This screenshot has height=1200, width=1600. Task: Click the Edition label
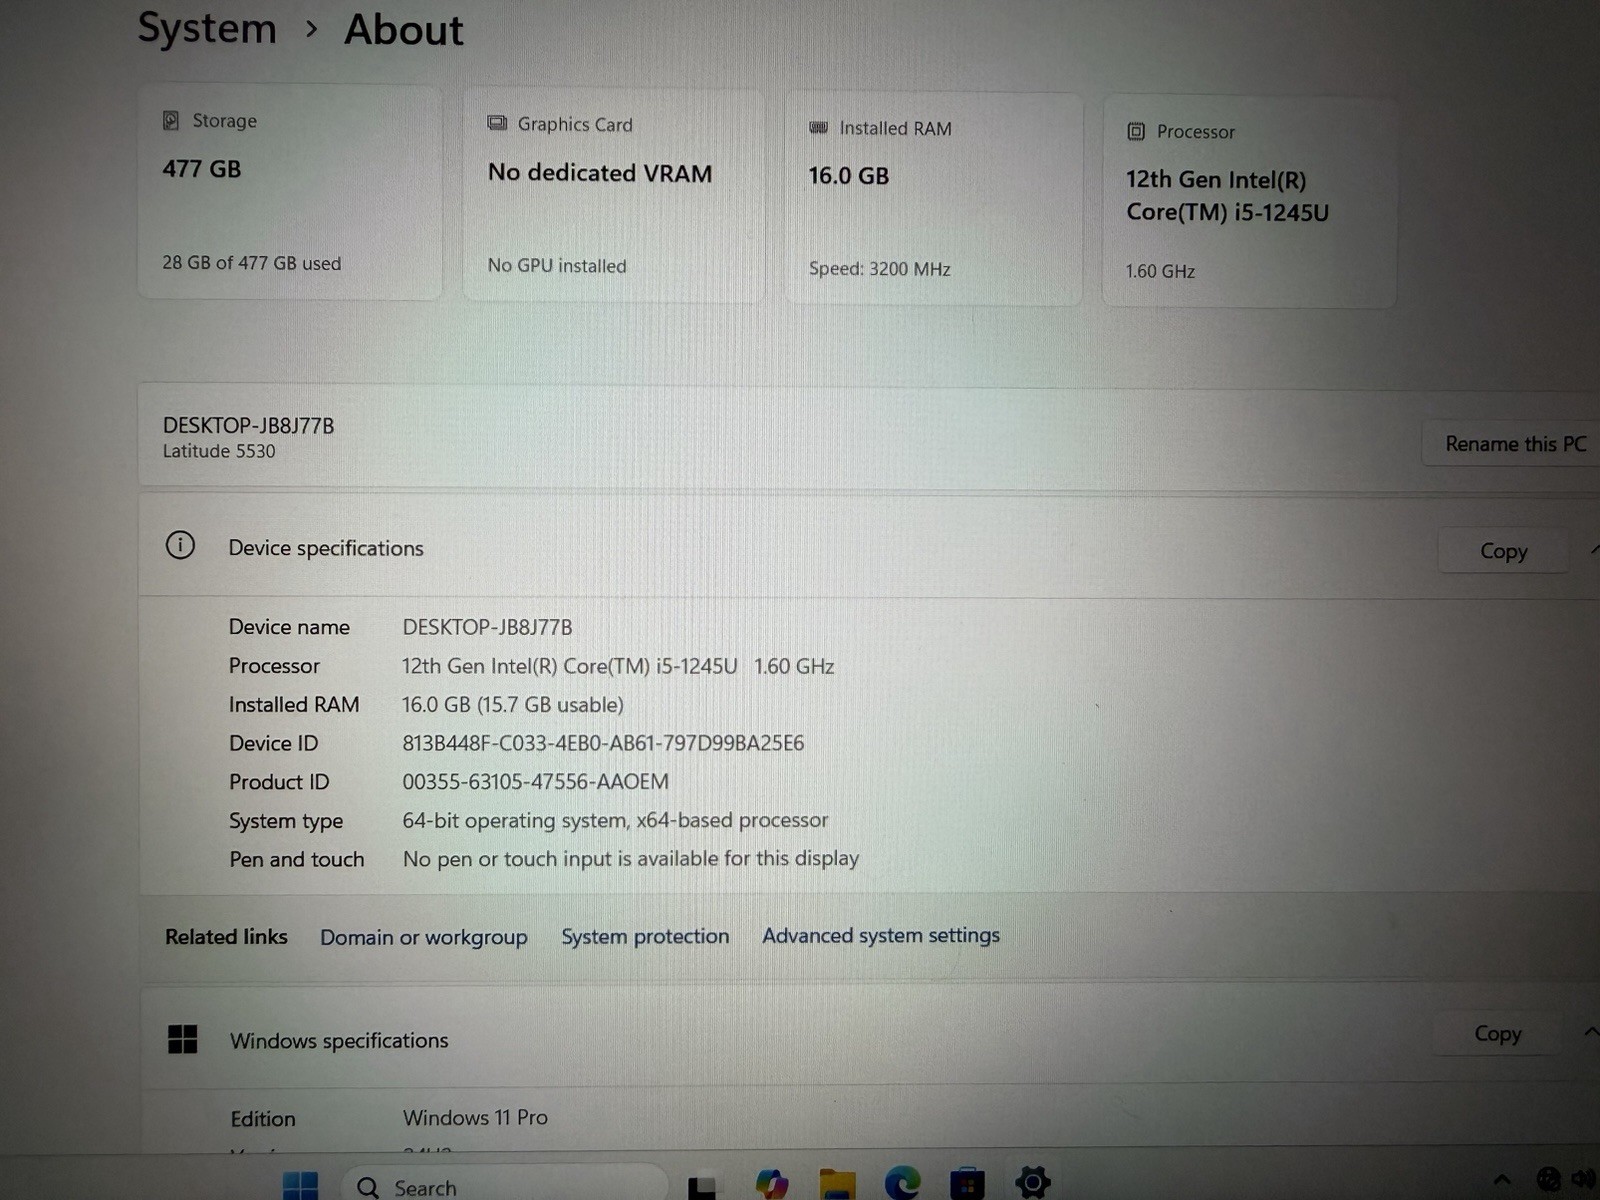tap(263, 1119)
